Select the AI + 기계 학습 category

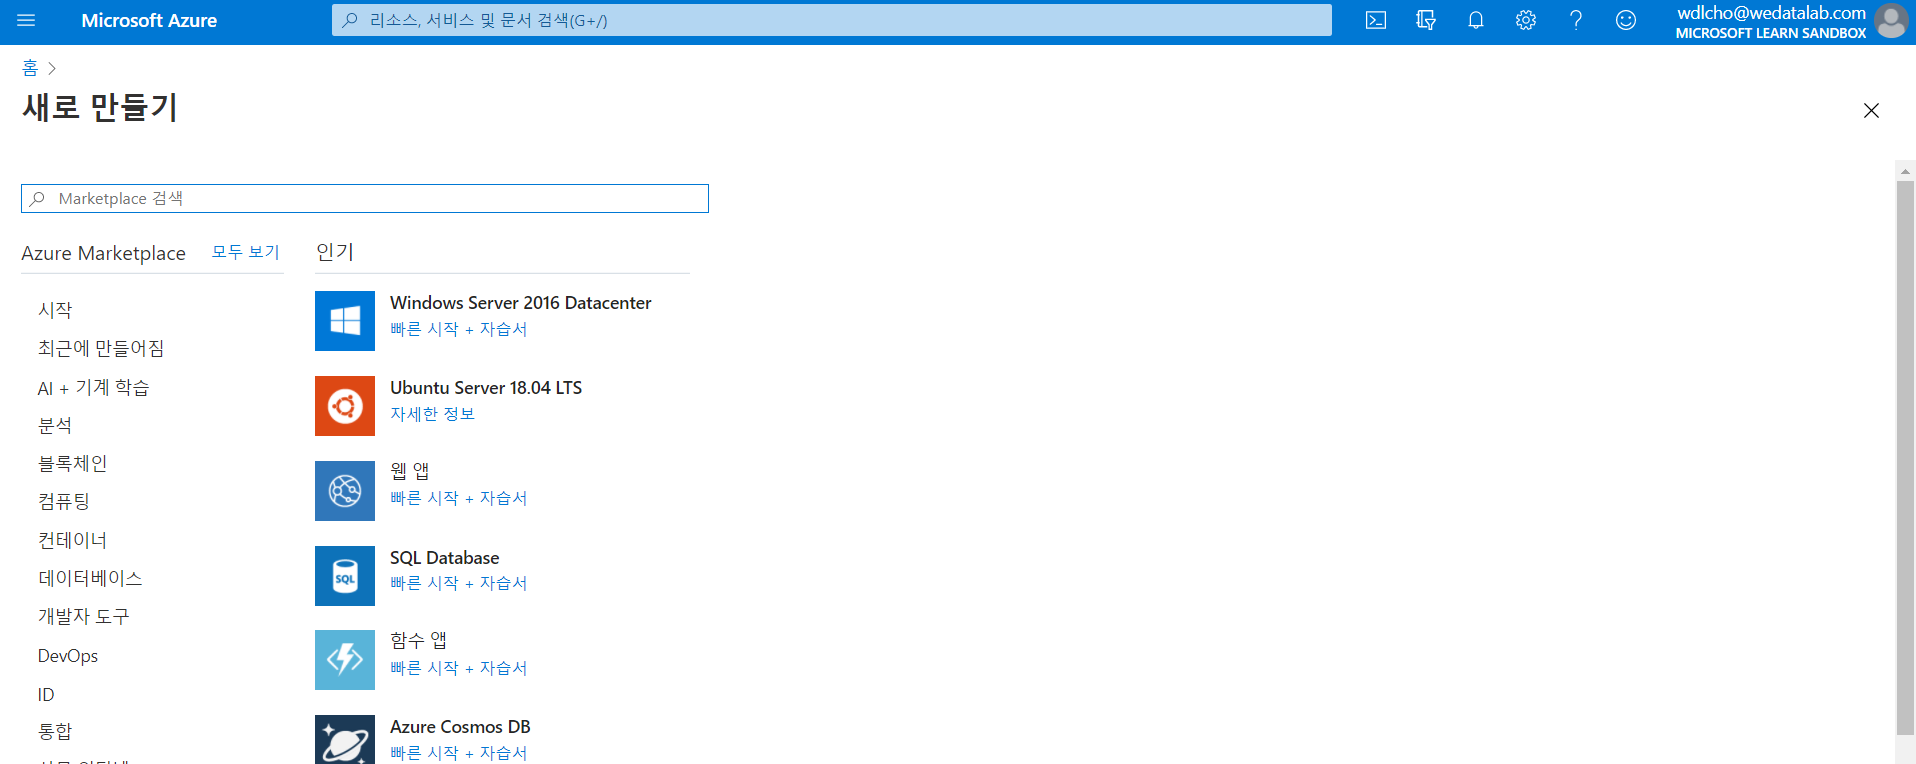point(93,387)
